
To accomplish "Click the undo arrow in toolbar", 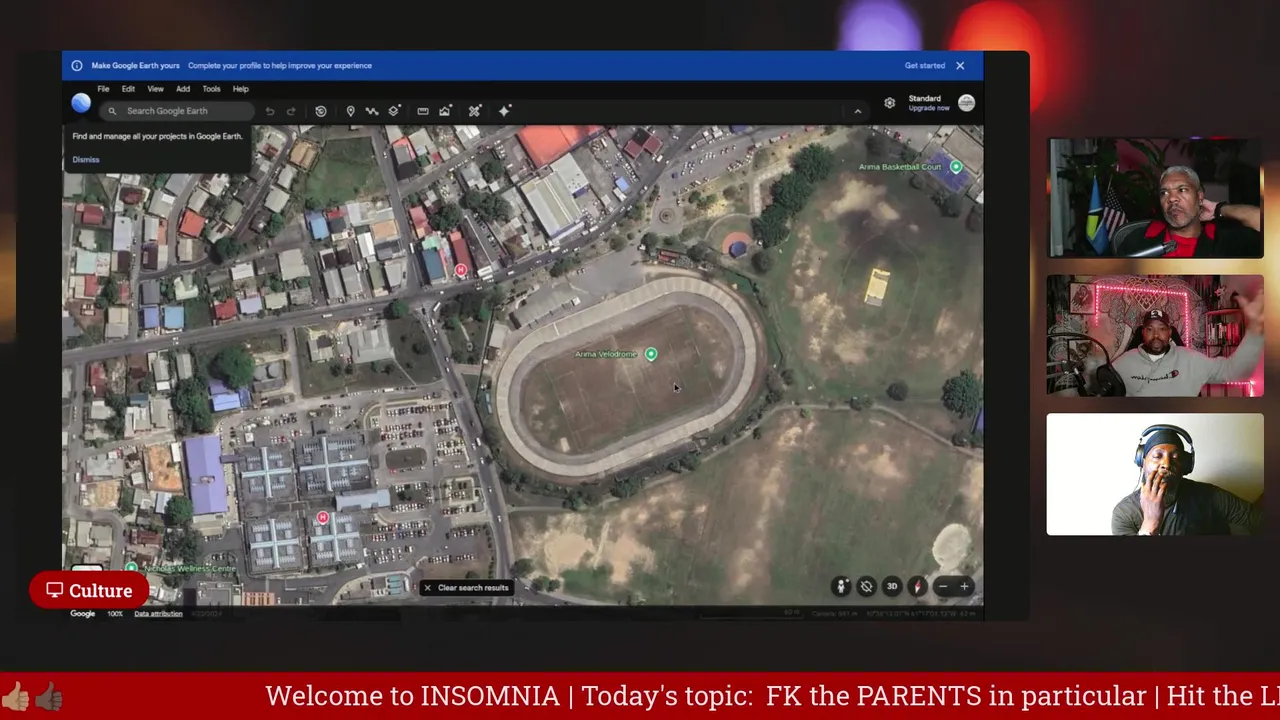I will pos(270,111).
